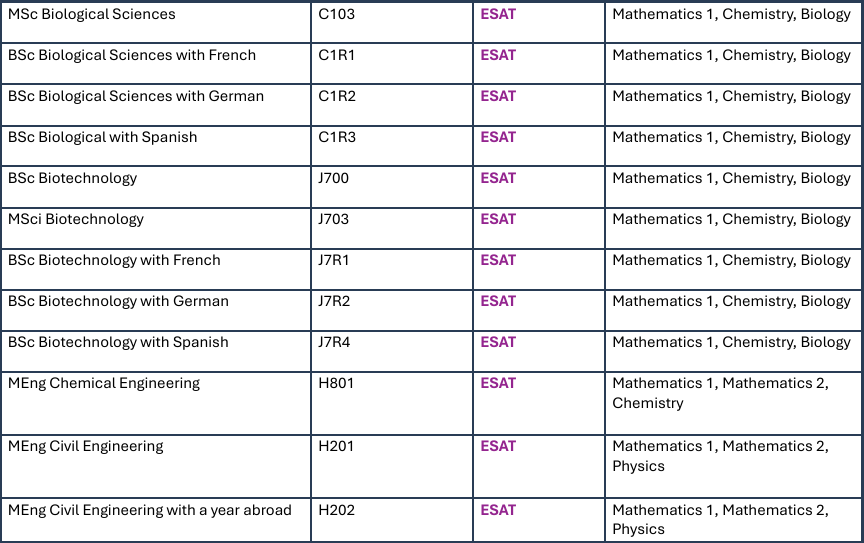
Task: Select BSc Biotechnology with Spanish cell
Action: tap(156, 351)
